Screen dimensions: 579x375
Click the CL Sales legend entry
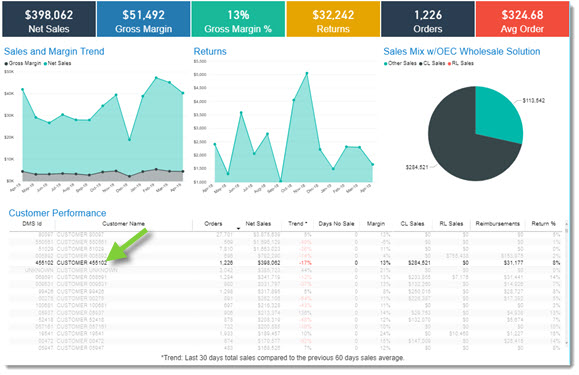432,63
